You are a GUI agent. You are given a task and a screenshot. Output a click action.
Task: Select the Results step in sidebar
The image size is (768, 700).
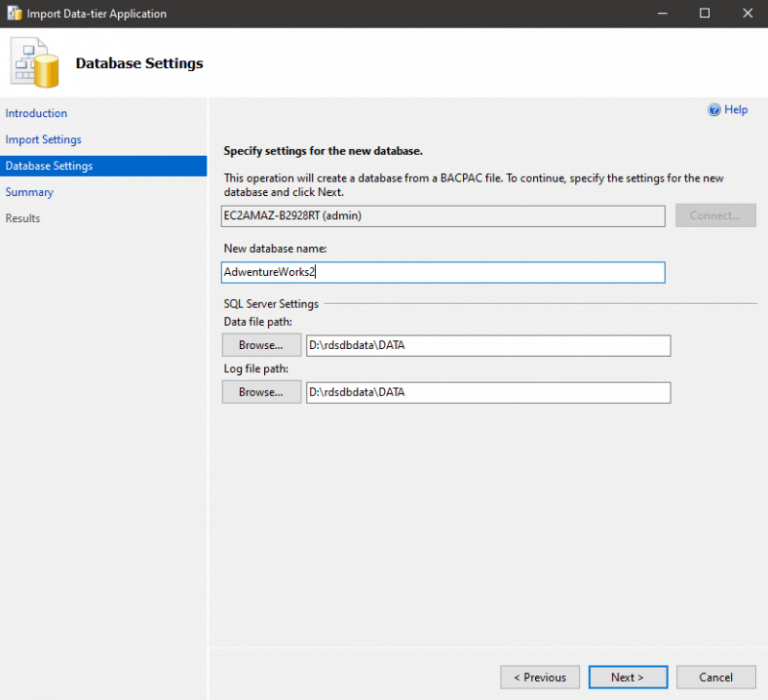[23, 218]
